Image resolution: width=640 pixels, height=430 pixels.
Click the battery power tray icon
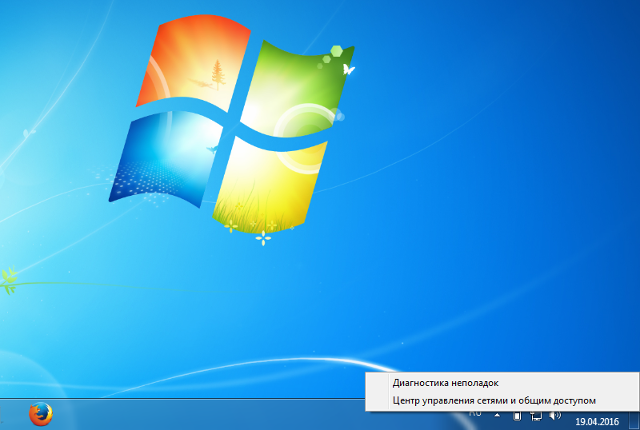pyautogui.click(x=517, y=416)
